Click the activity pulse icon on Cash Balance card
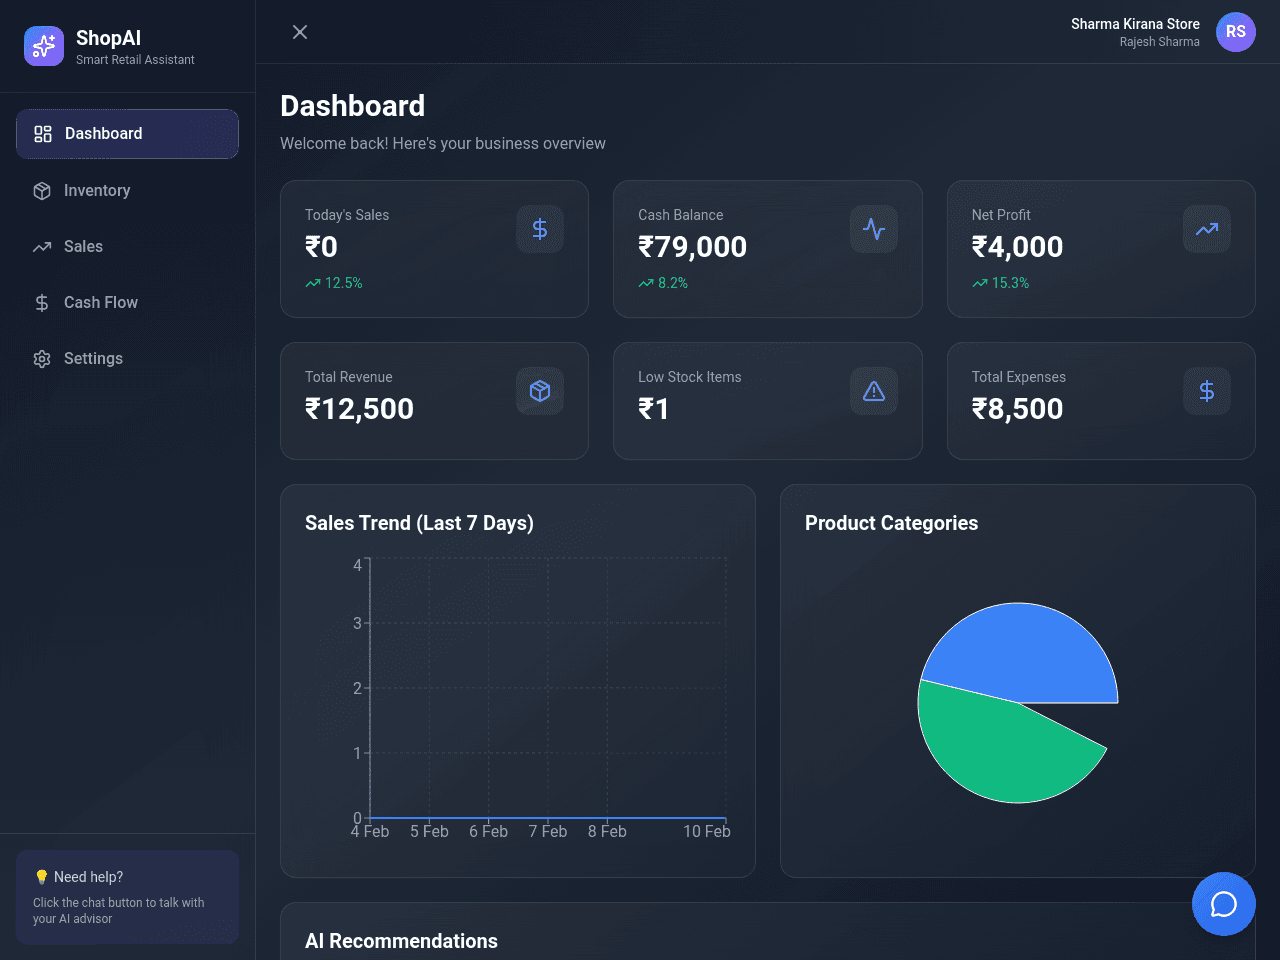Viewport: 1280px width, 960px height. tap(874, 229)
